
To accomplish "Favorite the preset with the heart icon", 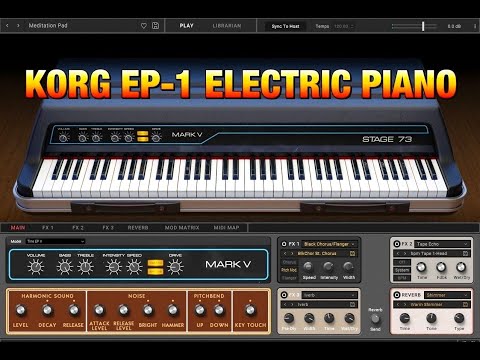I will point(144,26).
